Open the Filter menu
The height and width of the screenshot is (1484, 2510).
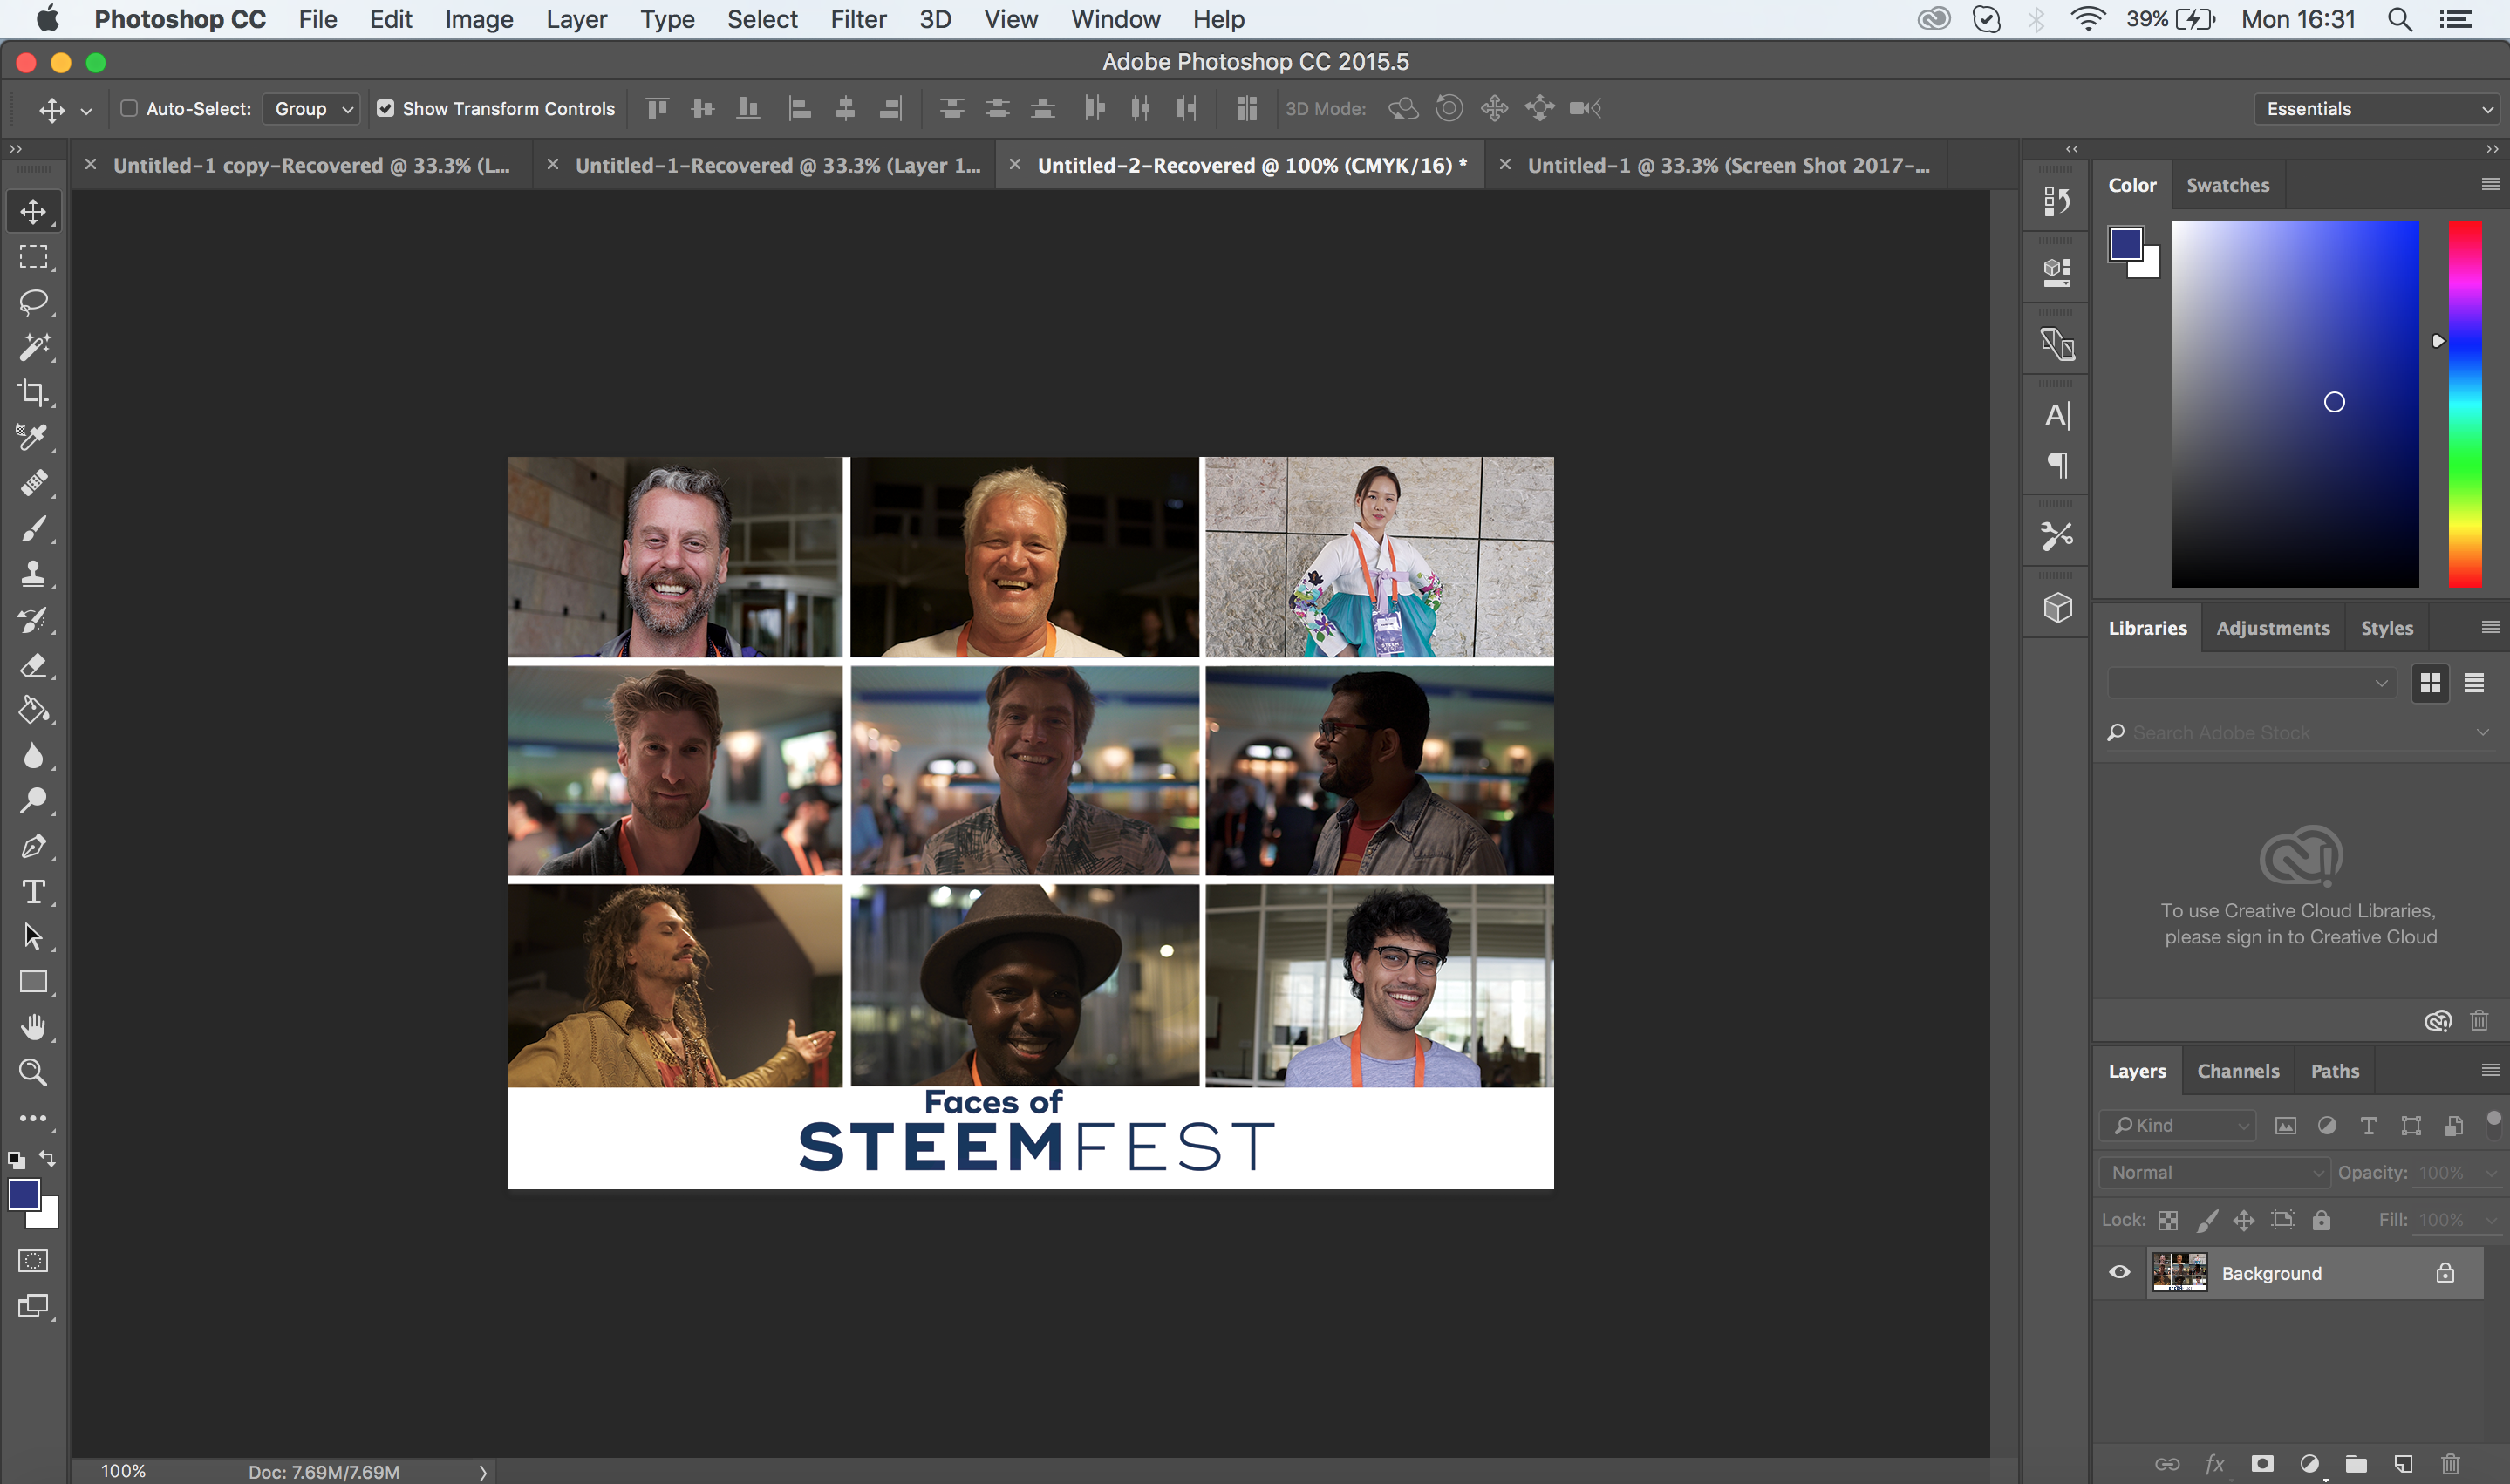point(856,19)
